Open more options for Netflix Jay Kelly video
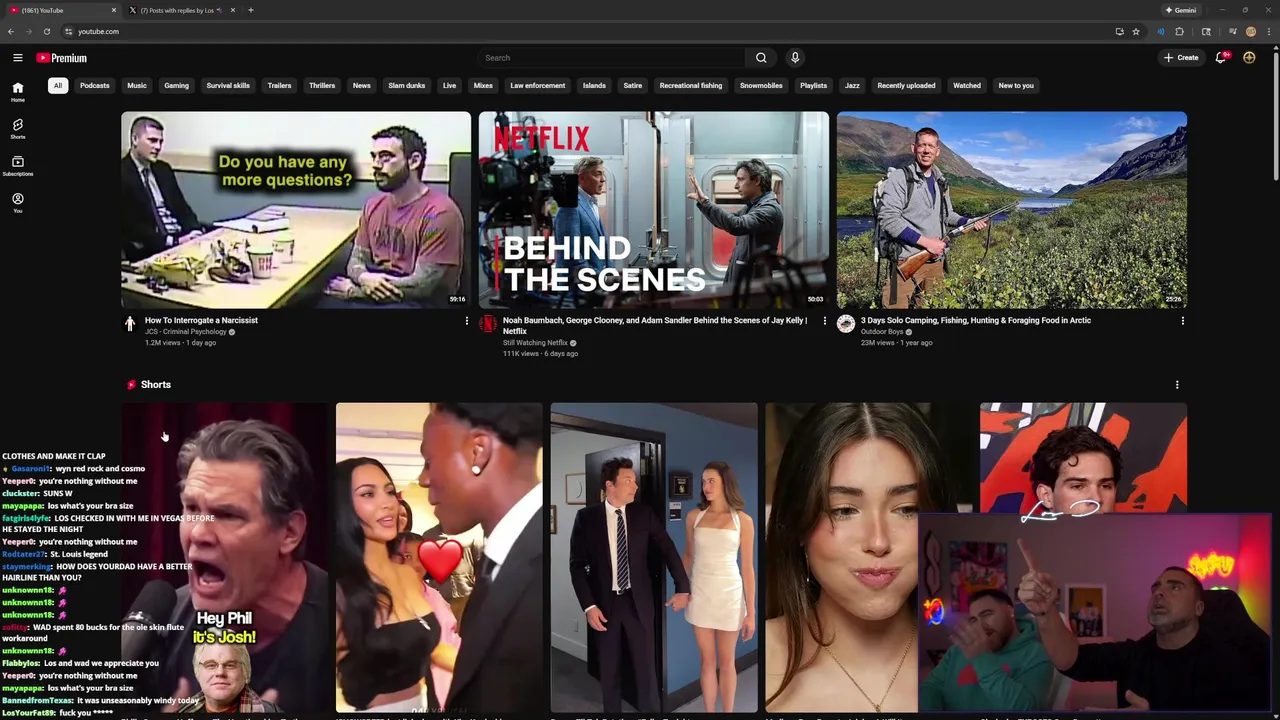This screenshot has width=1280, height=720. coord(825,321)
